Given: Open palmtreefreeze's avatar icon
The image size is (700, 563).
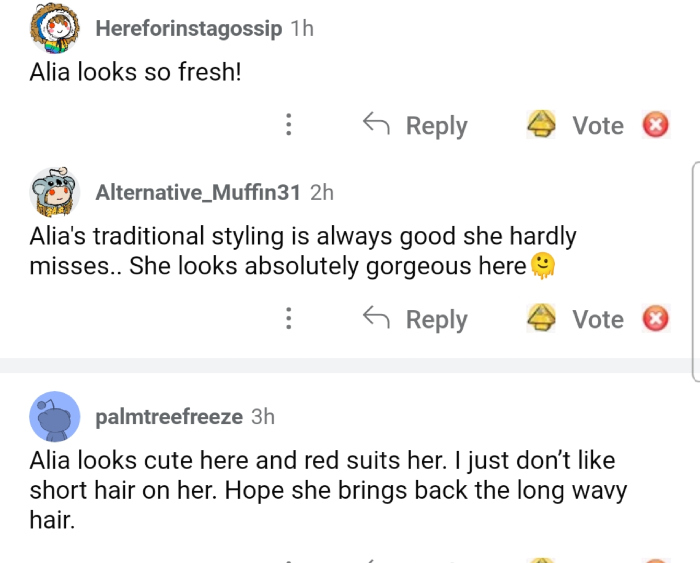Looking at the screenshot, I should (x=54, y=416).
